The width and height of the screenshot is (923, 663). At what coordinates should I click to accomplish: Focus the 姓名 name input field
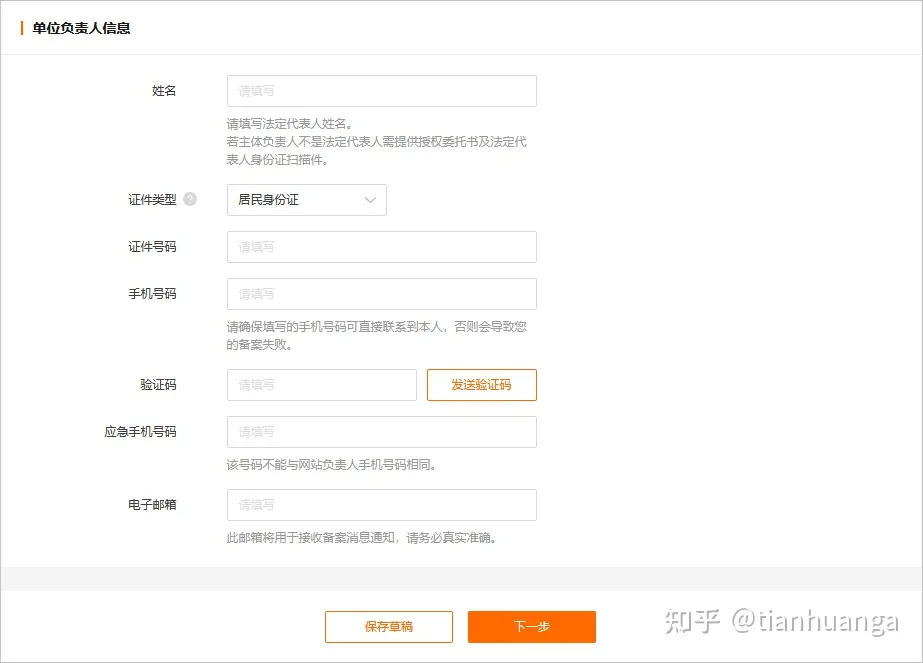tap(381, 91)
